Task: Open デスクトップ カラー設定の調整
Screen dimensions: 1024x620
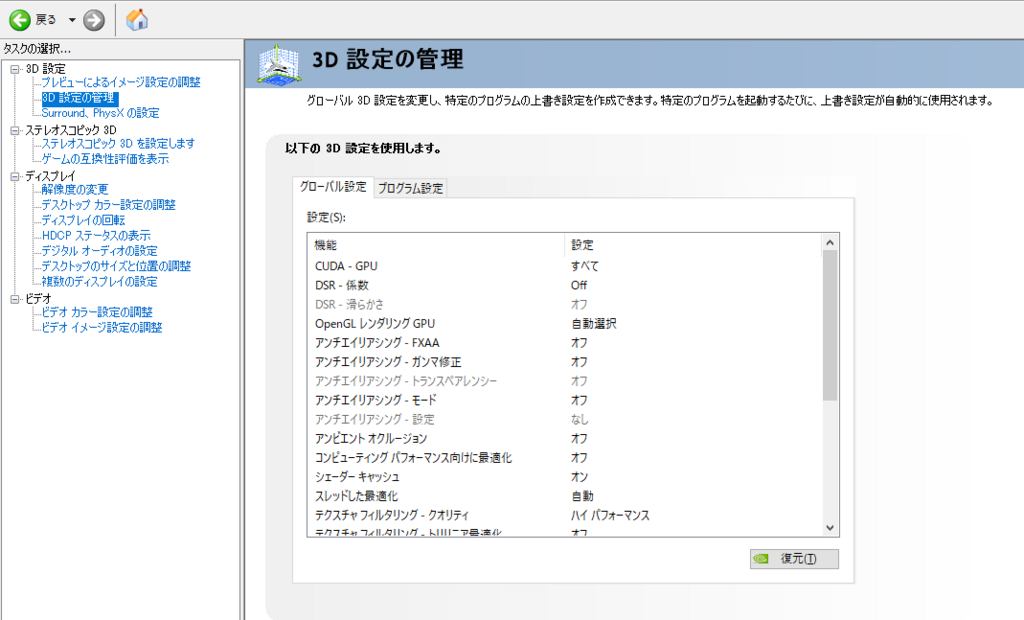Action: coord(108,205)
